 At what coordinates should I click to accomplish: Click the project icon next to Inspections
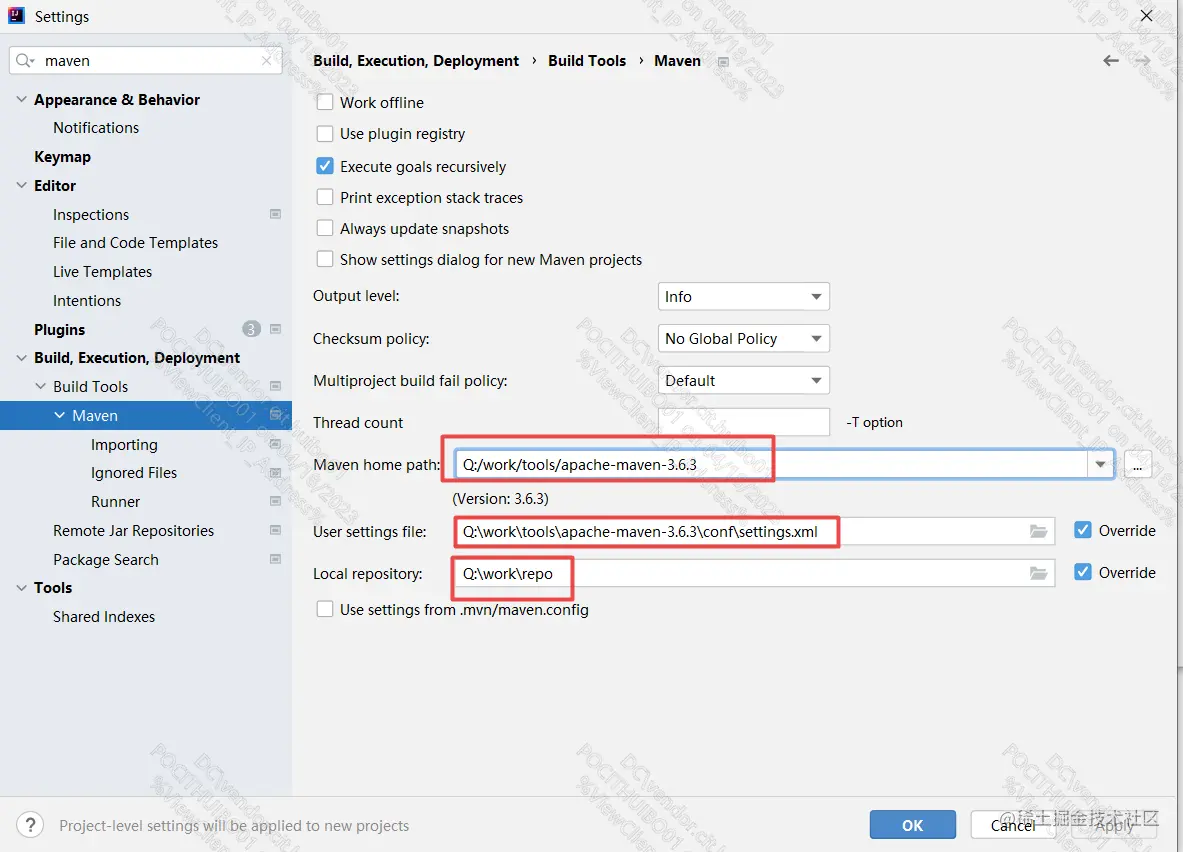coord(275,214)
